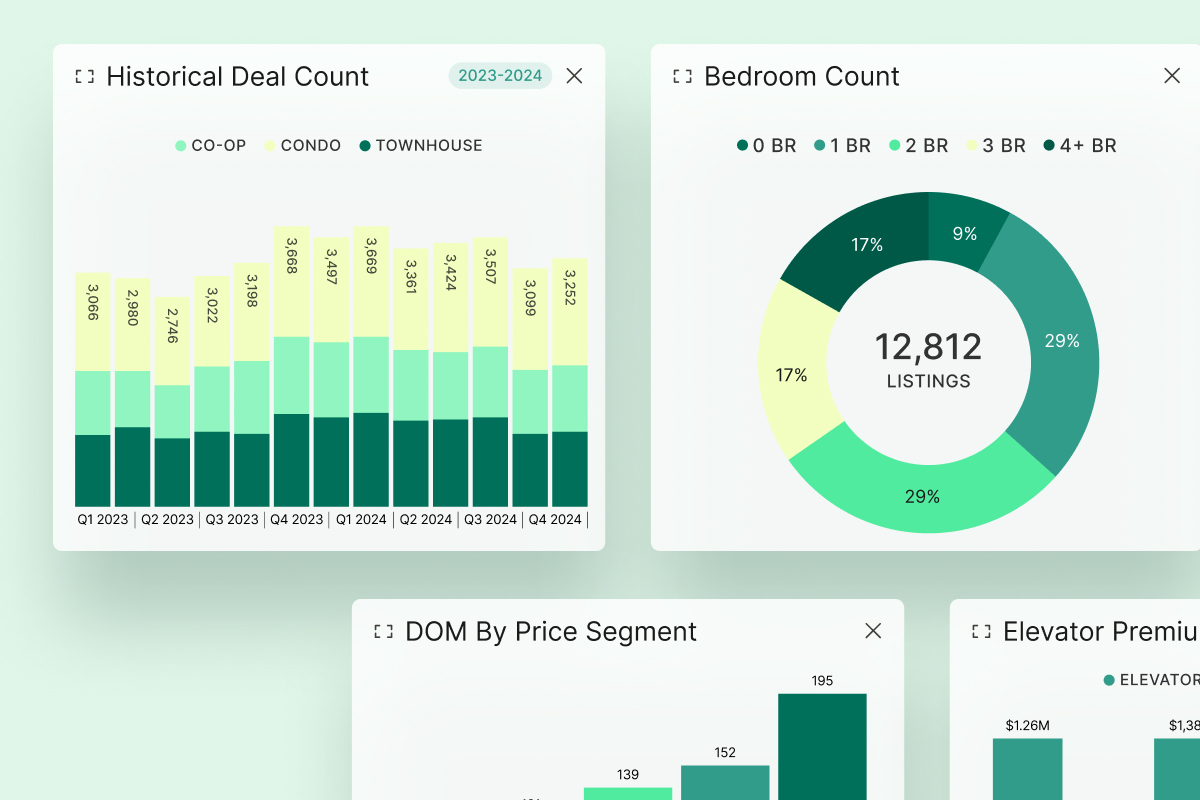The width and height of the screenshot is (1200, 800).
Task: Click the bar labeled 3,424
Action: click(x=450, y=375)
